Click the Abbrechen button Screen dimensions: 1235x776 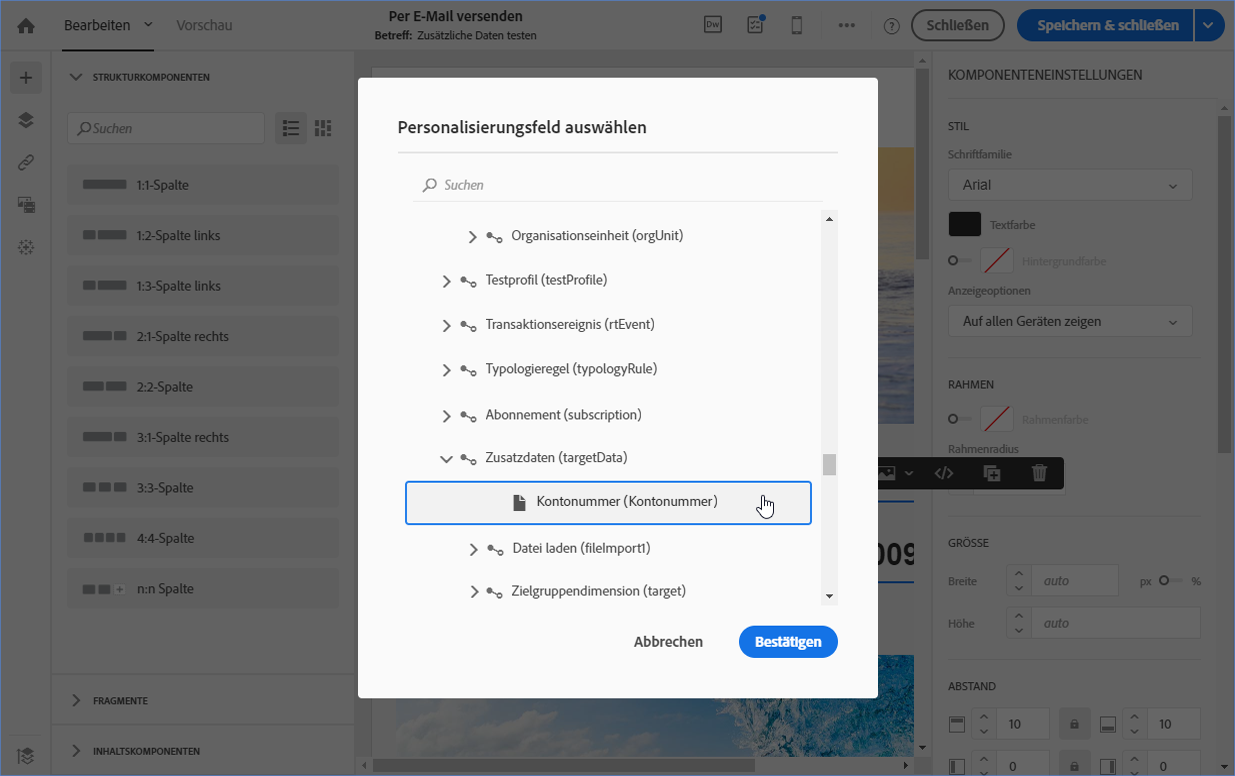tap(668, 642)
